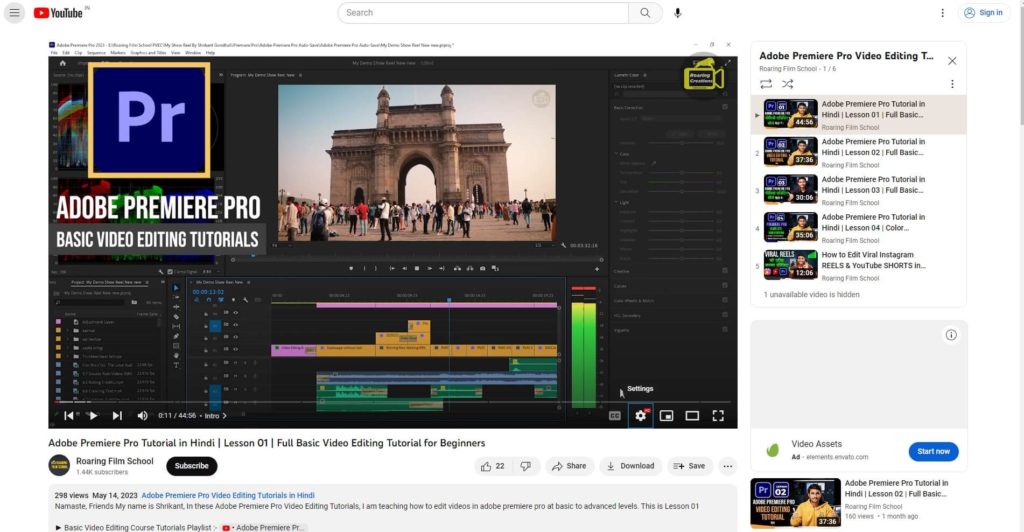Enable miniplayer mode

pos(666,416)
